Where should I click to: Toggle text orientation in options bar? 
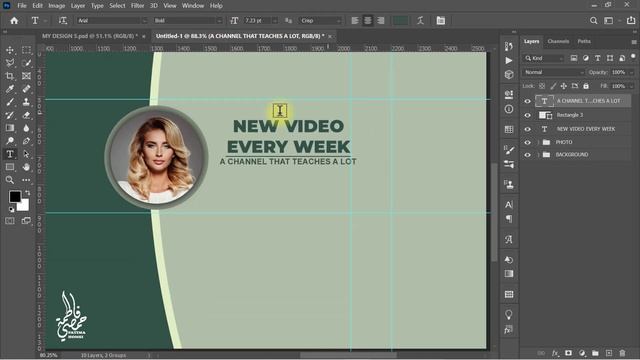62,20
